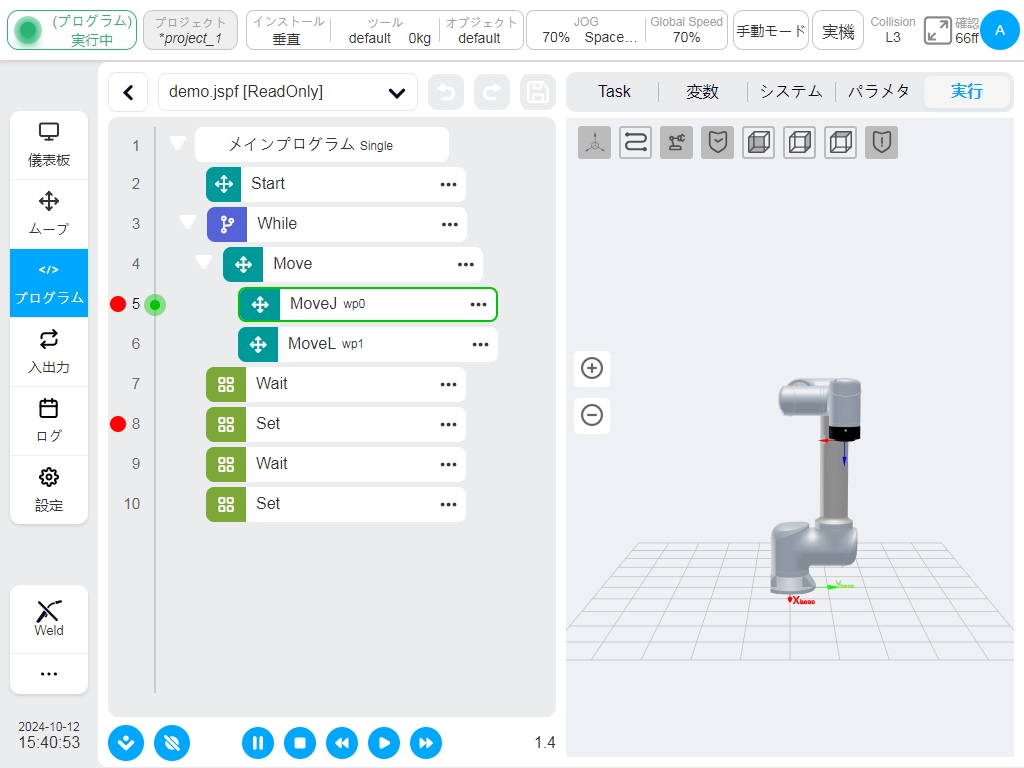The image size is (1024, 768).
Task: Click the 手動モード mode button
Action: [771, 30]
